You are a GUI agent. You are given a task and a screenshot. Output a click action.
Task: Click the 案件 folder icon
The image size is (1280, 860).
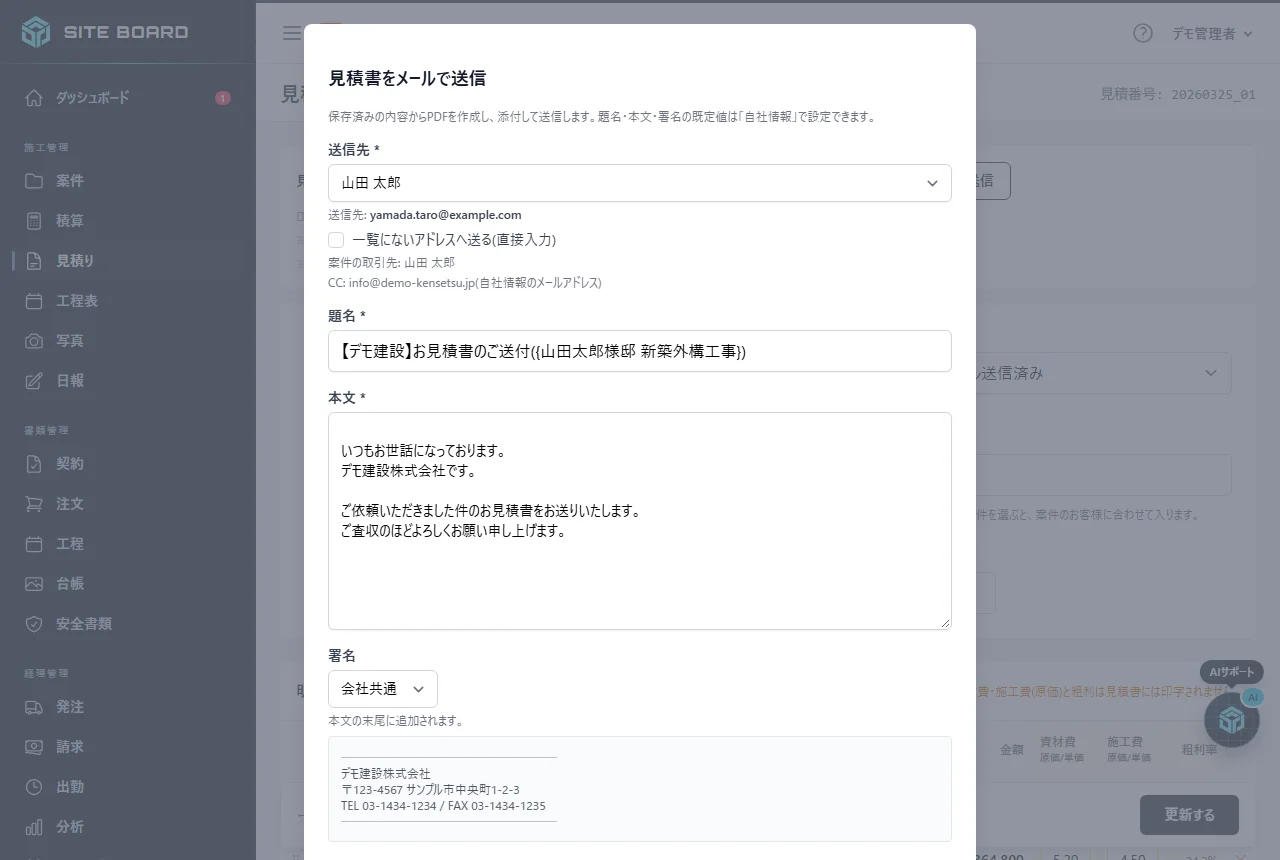point(34,181)
